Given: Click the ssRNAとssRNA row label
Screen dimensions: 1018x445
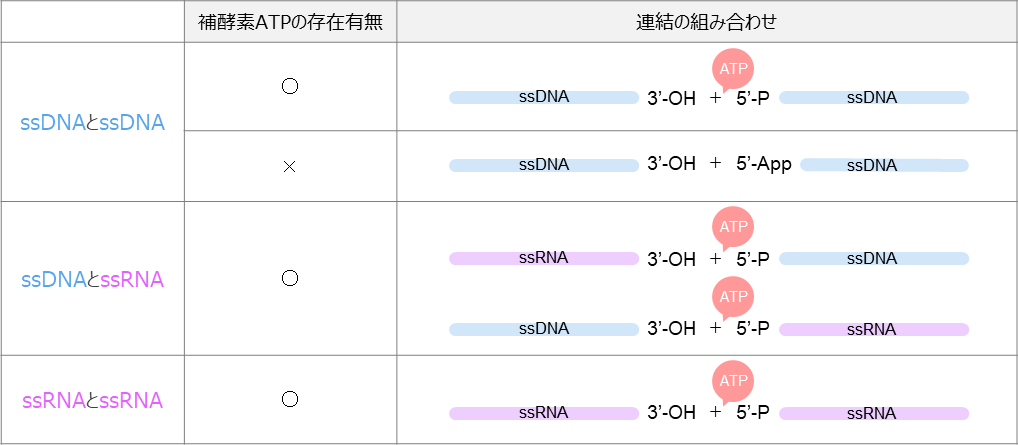Looking at the screenshot, I should [x=92, y=401].
